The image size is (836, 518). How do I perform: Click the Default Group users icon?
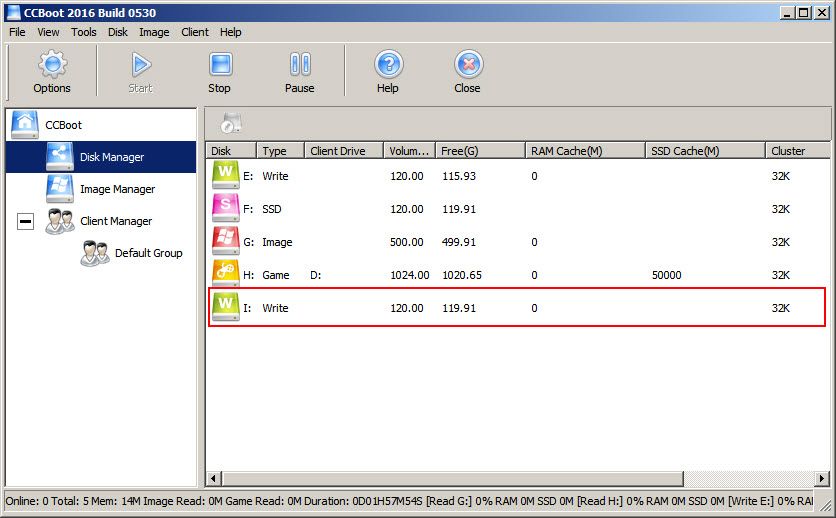[x=95, y=253]
